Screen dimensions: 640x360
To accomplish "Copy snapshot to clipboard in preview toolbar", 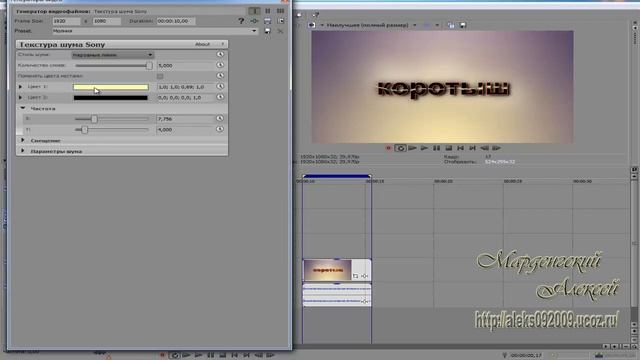I will click(451, 25).
